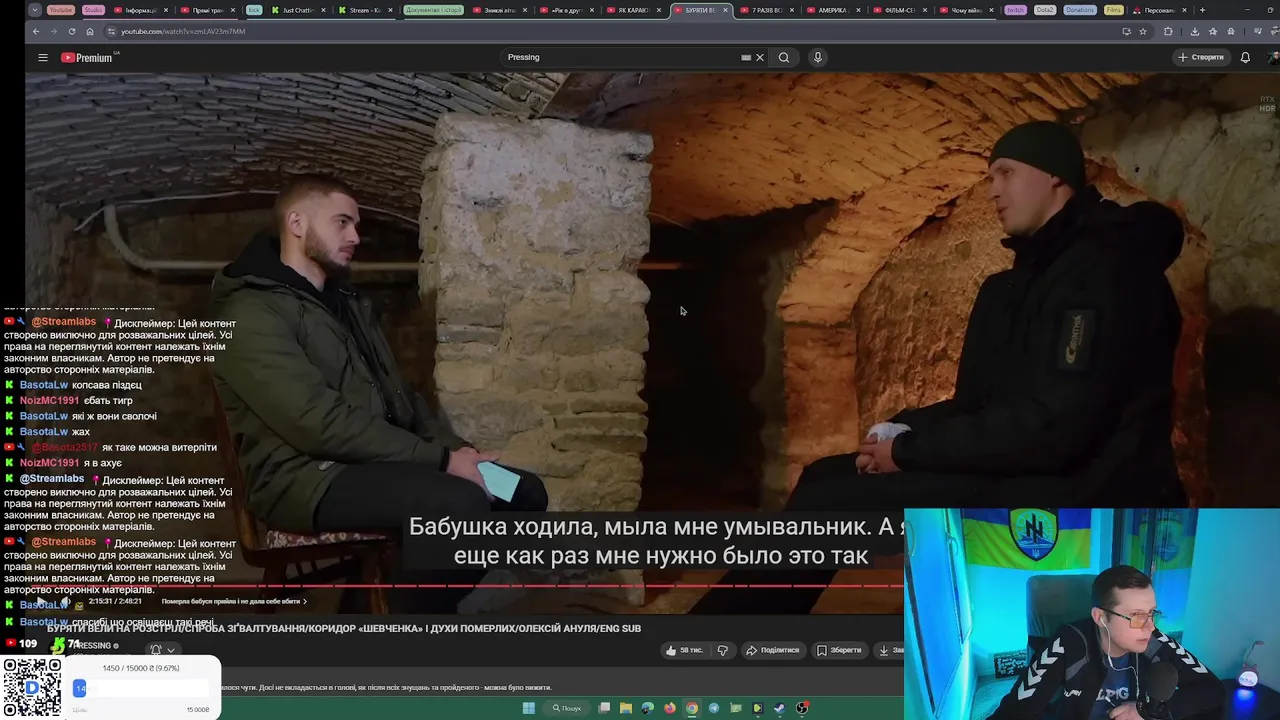Share the video via Поділитися
Viewport: 1280px width, 720px height.
(772, 650)
